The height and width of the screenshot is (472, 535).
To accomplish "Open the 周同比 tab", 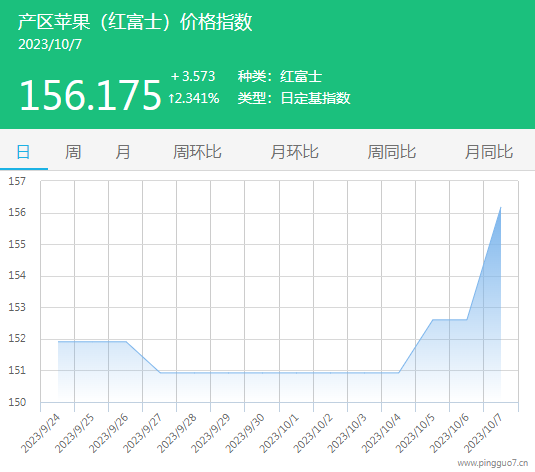I will coord(392,152).
